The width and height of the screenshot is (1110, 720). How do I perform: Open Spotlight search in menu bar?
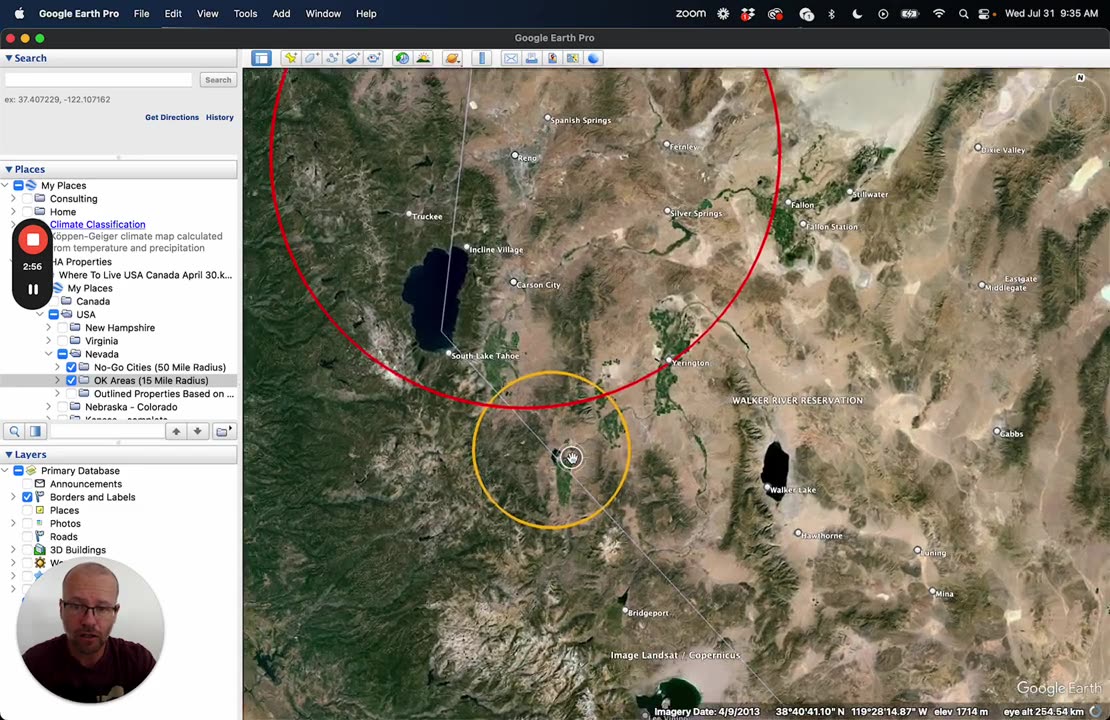[963, 13]
